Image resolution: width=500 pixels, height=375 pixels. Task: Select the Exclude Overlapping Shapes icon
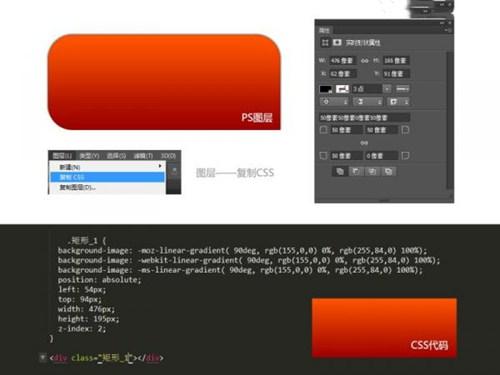tap(388, 172)
